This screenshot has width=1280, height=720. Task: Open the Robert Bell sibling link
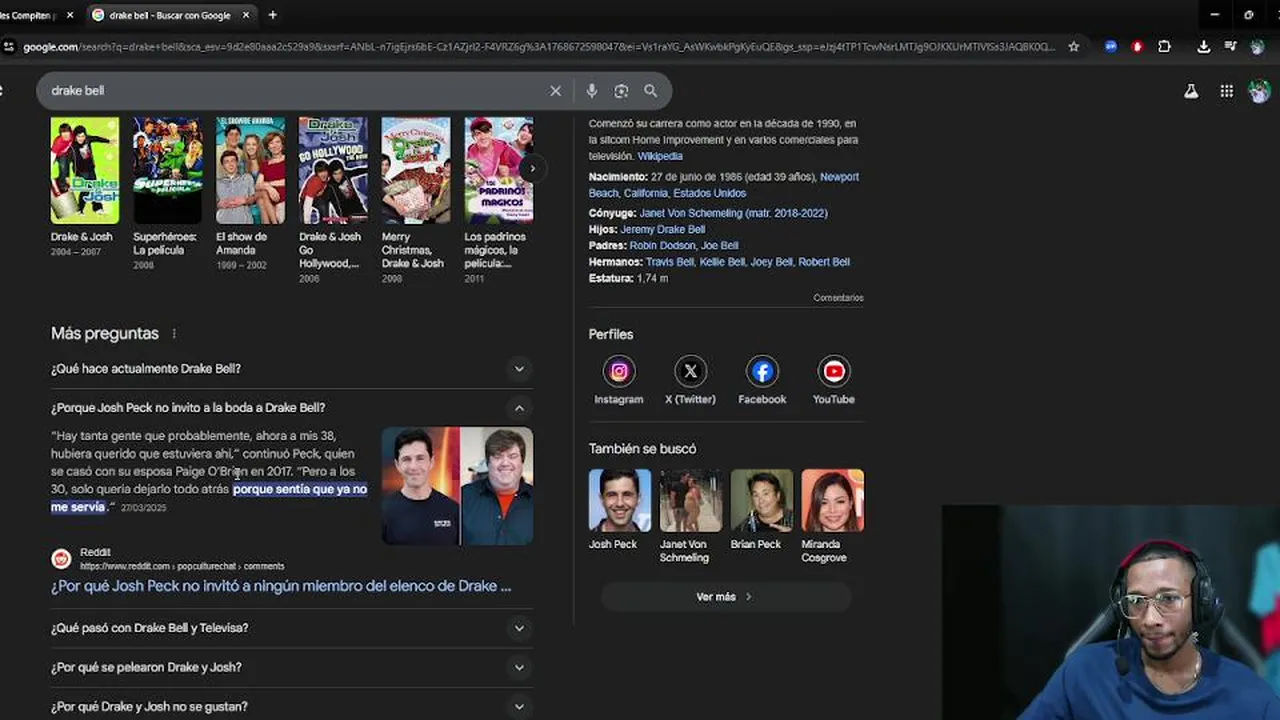click(824, 262)
